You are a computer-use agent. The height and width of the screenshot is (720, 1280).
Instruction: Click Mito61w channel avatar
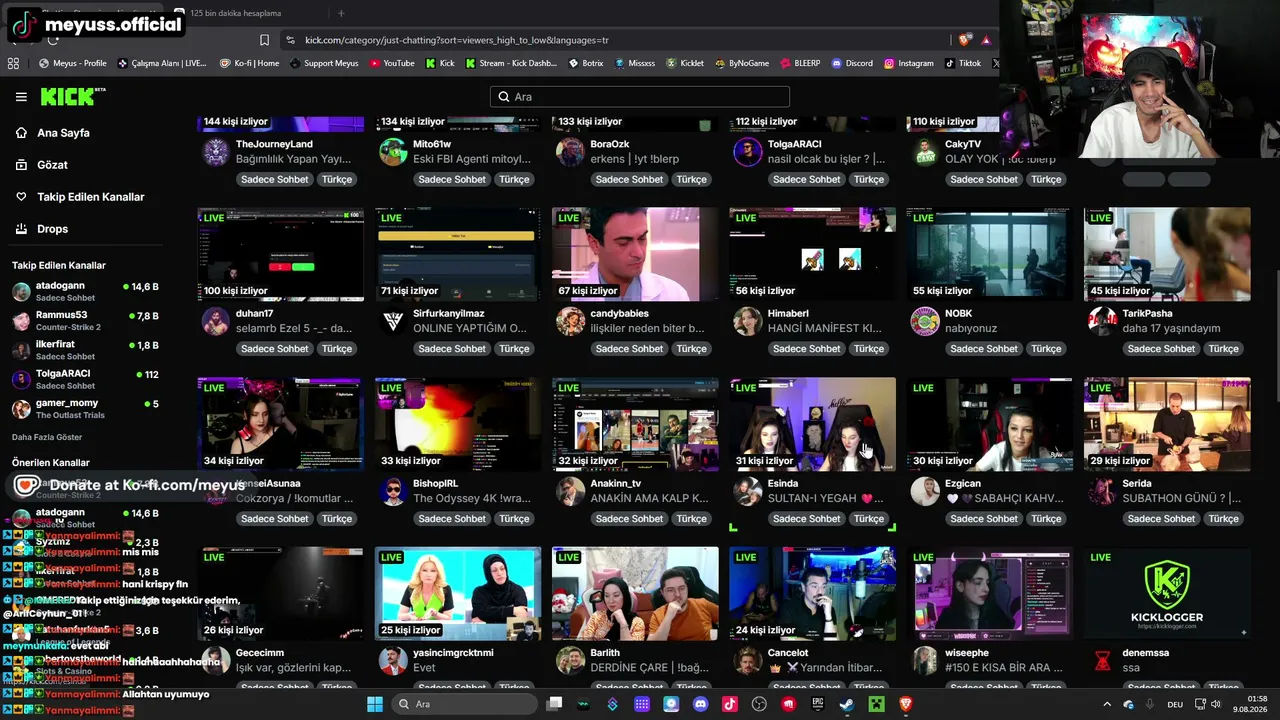(x=393, y=152)
